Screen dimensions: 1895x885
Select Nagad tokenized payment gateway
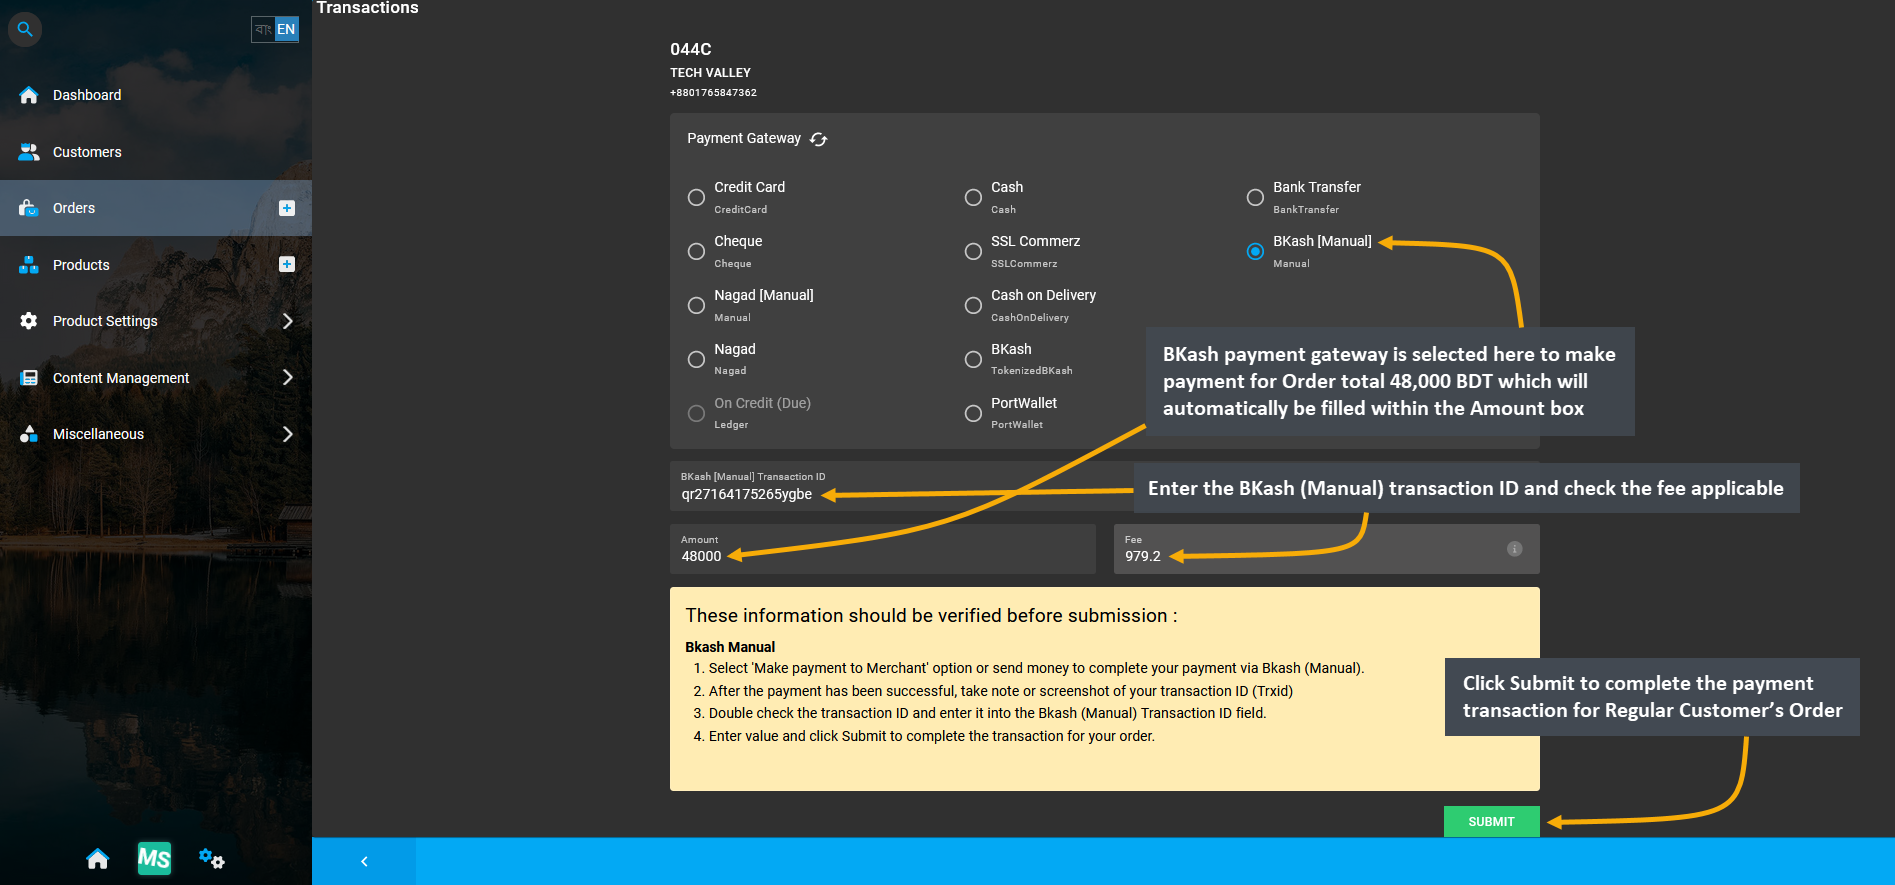click(696, 359)
